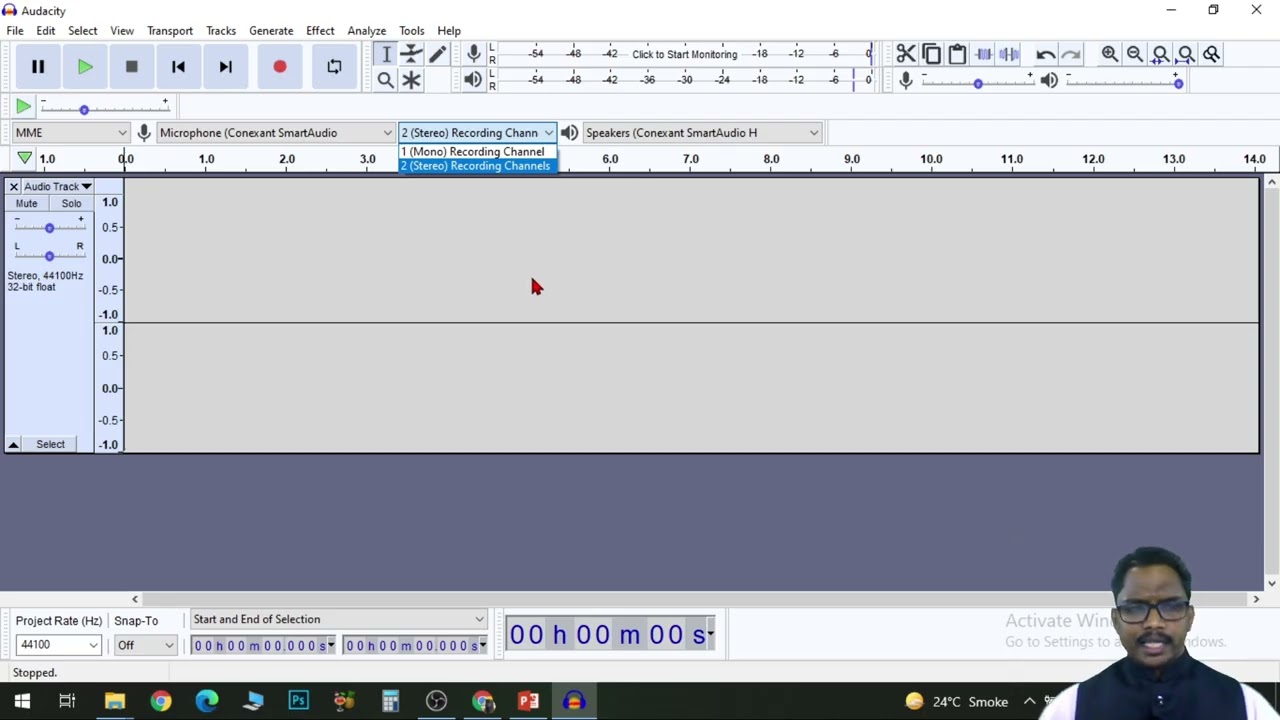The image size is (1280, 720).
Task: Open the Transport menu
Action: (x=170, y=31)
